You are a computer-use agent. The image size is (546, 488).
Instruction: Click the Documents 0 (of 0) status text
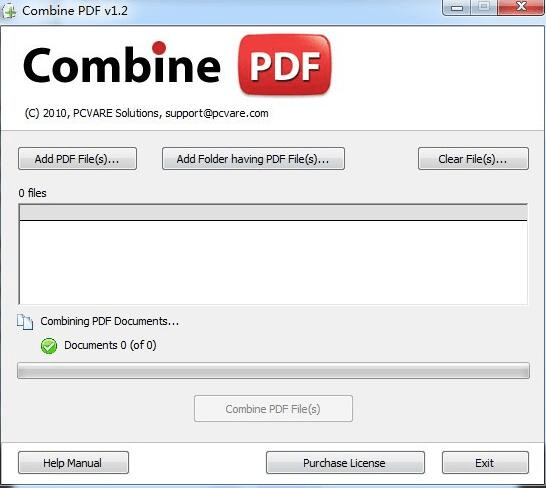(x=110, y=345)
